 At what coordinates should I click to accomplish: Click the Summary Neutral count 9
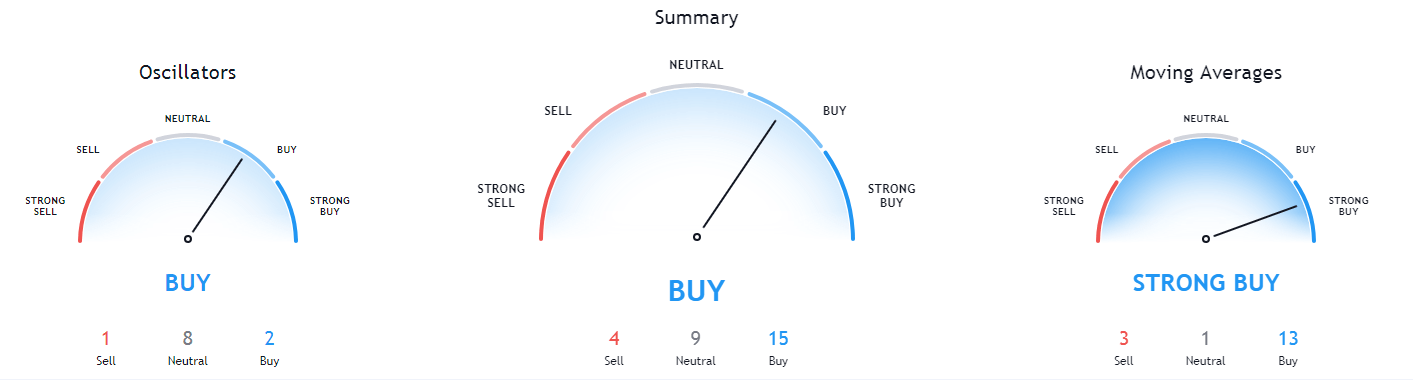click(x=696, y=338)
